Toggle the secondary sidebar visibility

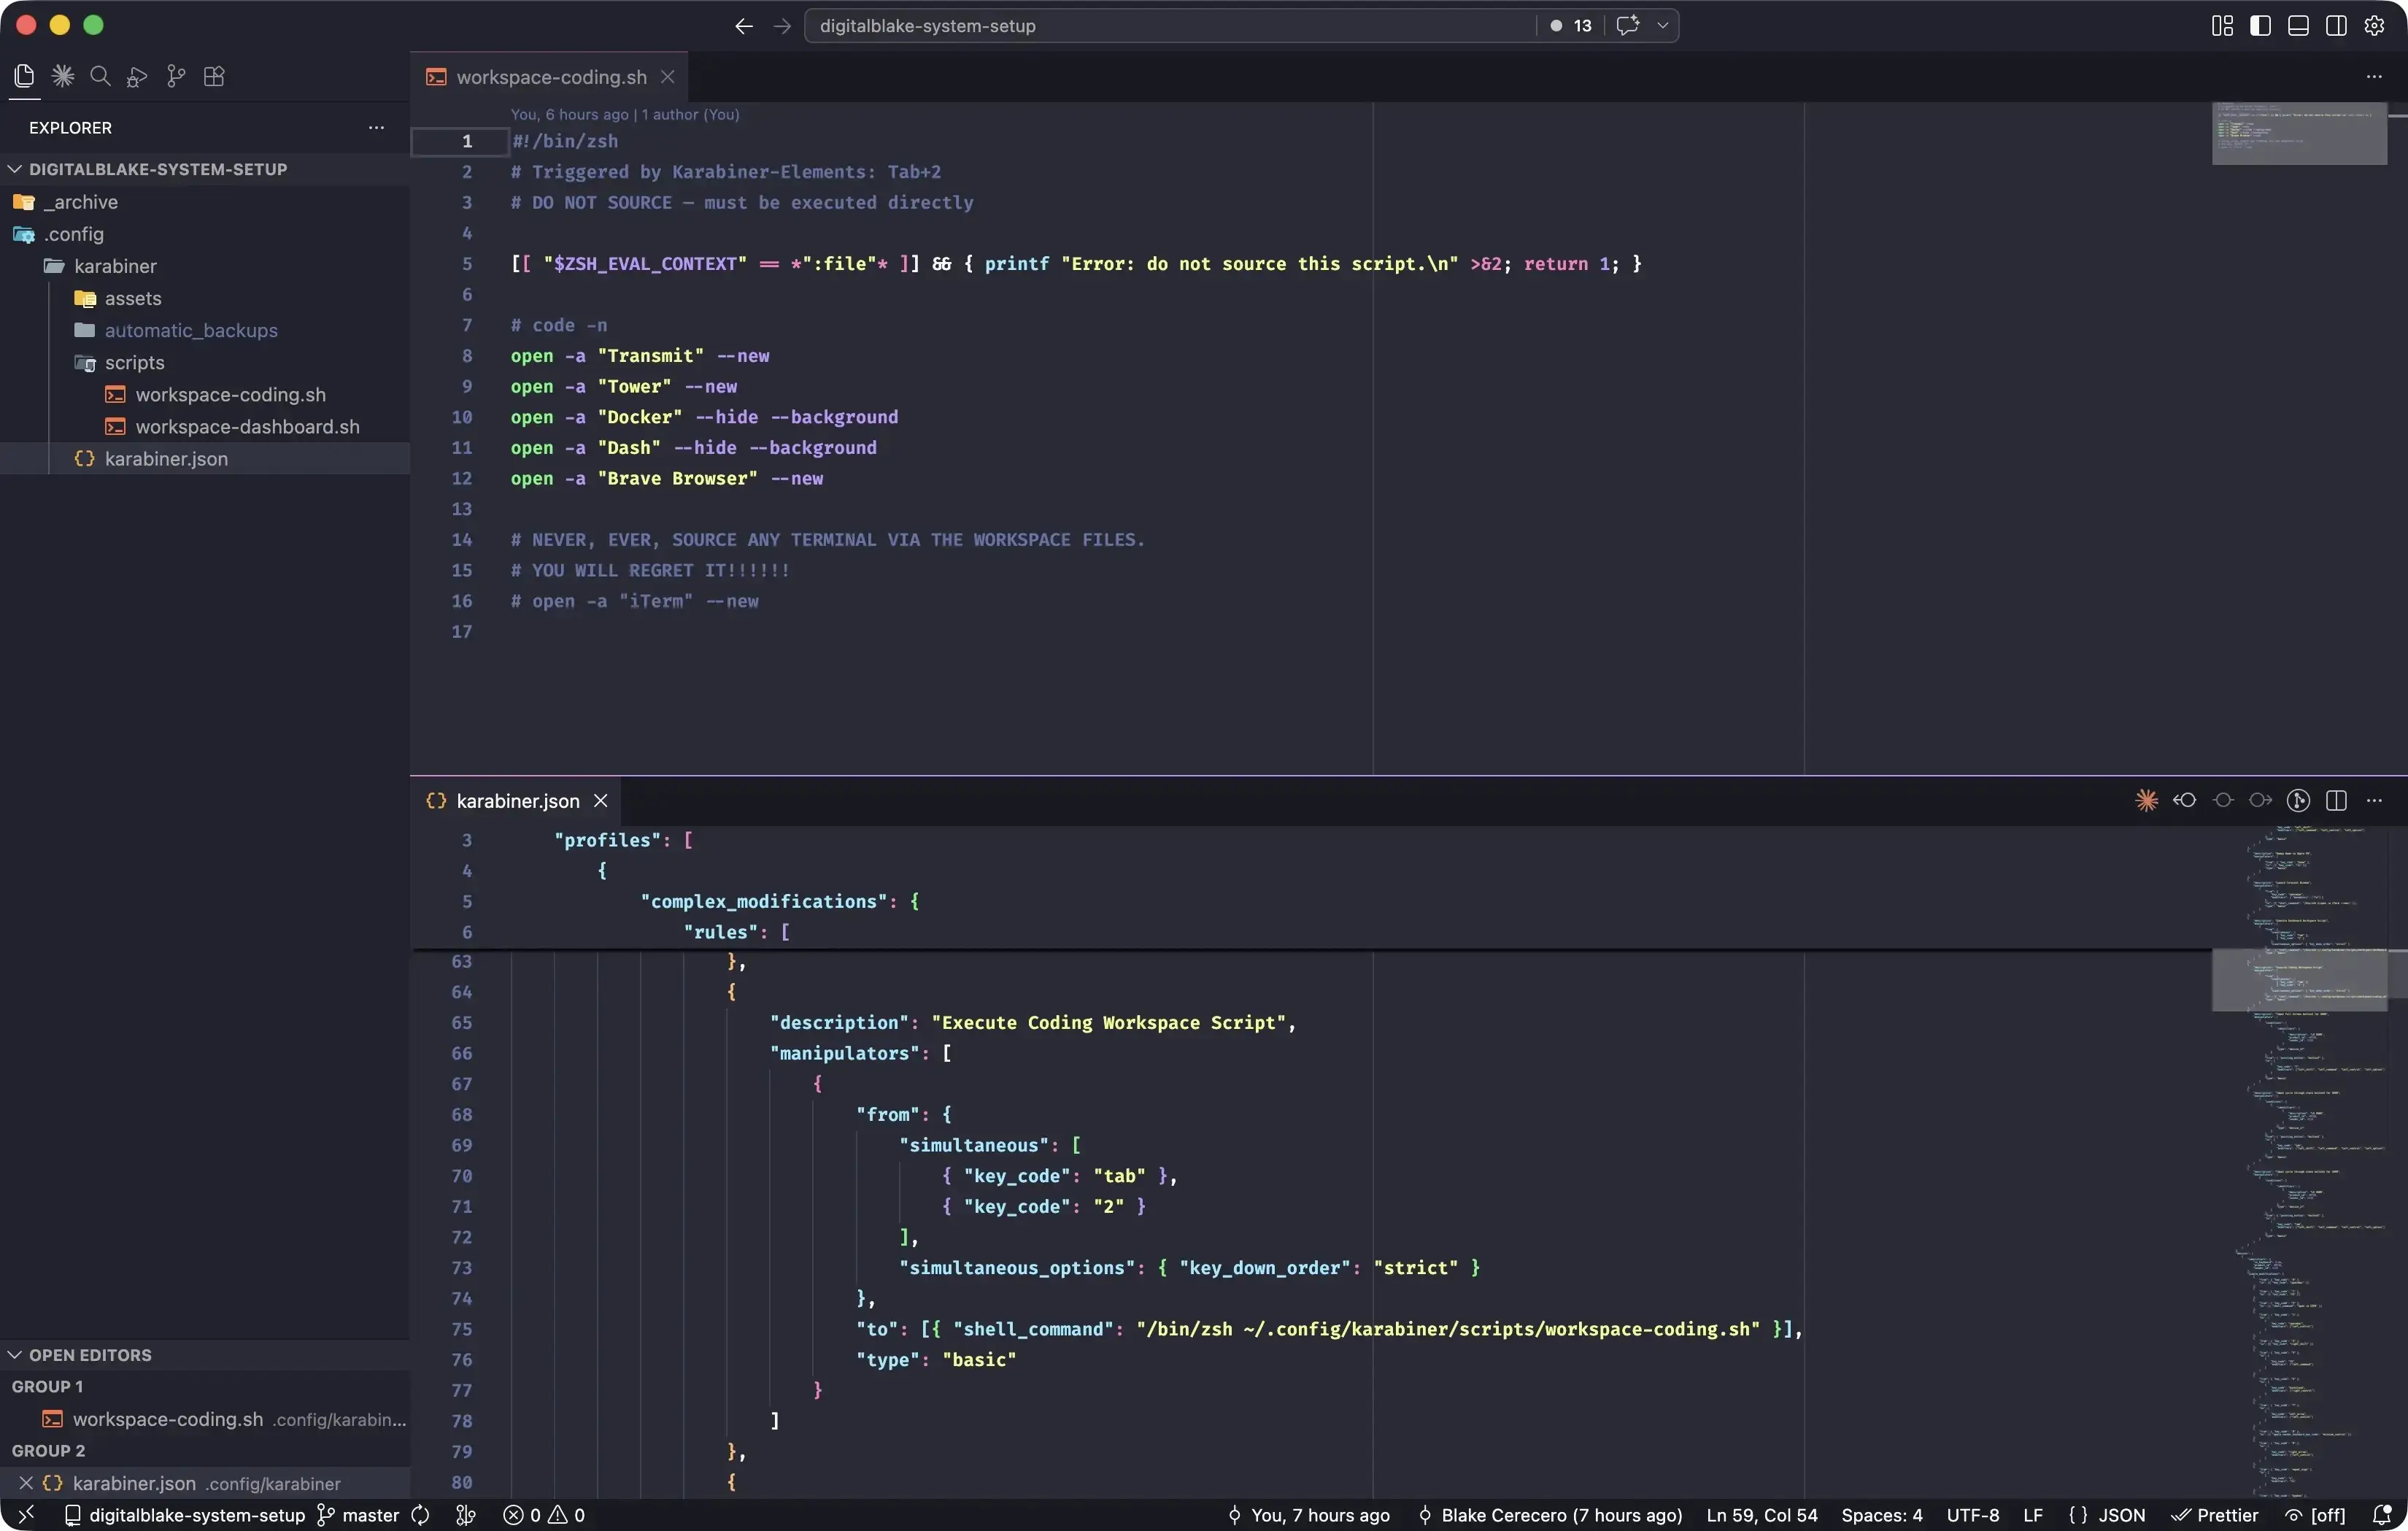coord(2336,26)
